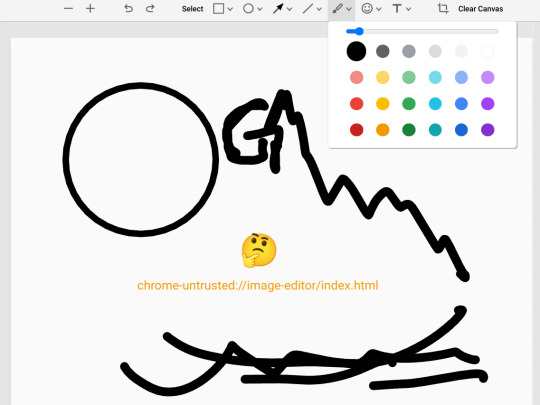Image resolution: width=540 pixels, height=405 pixels.
Task: Redo the last action
Action: point(150,9)
